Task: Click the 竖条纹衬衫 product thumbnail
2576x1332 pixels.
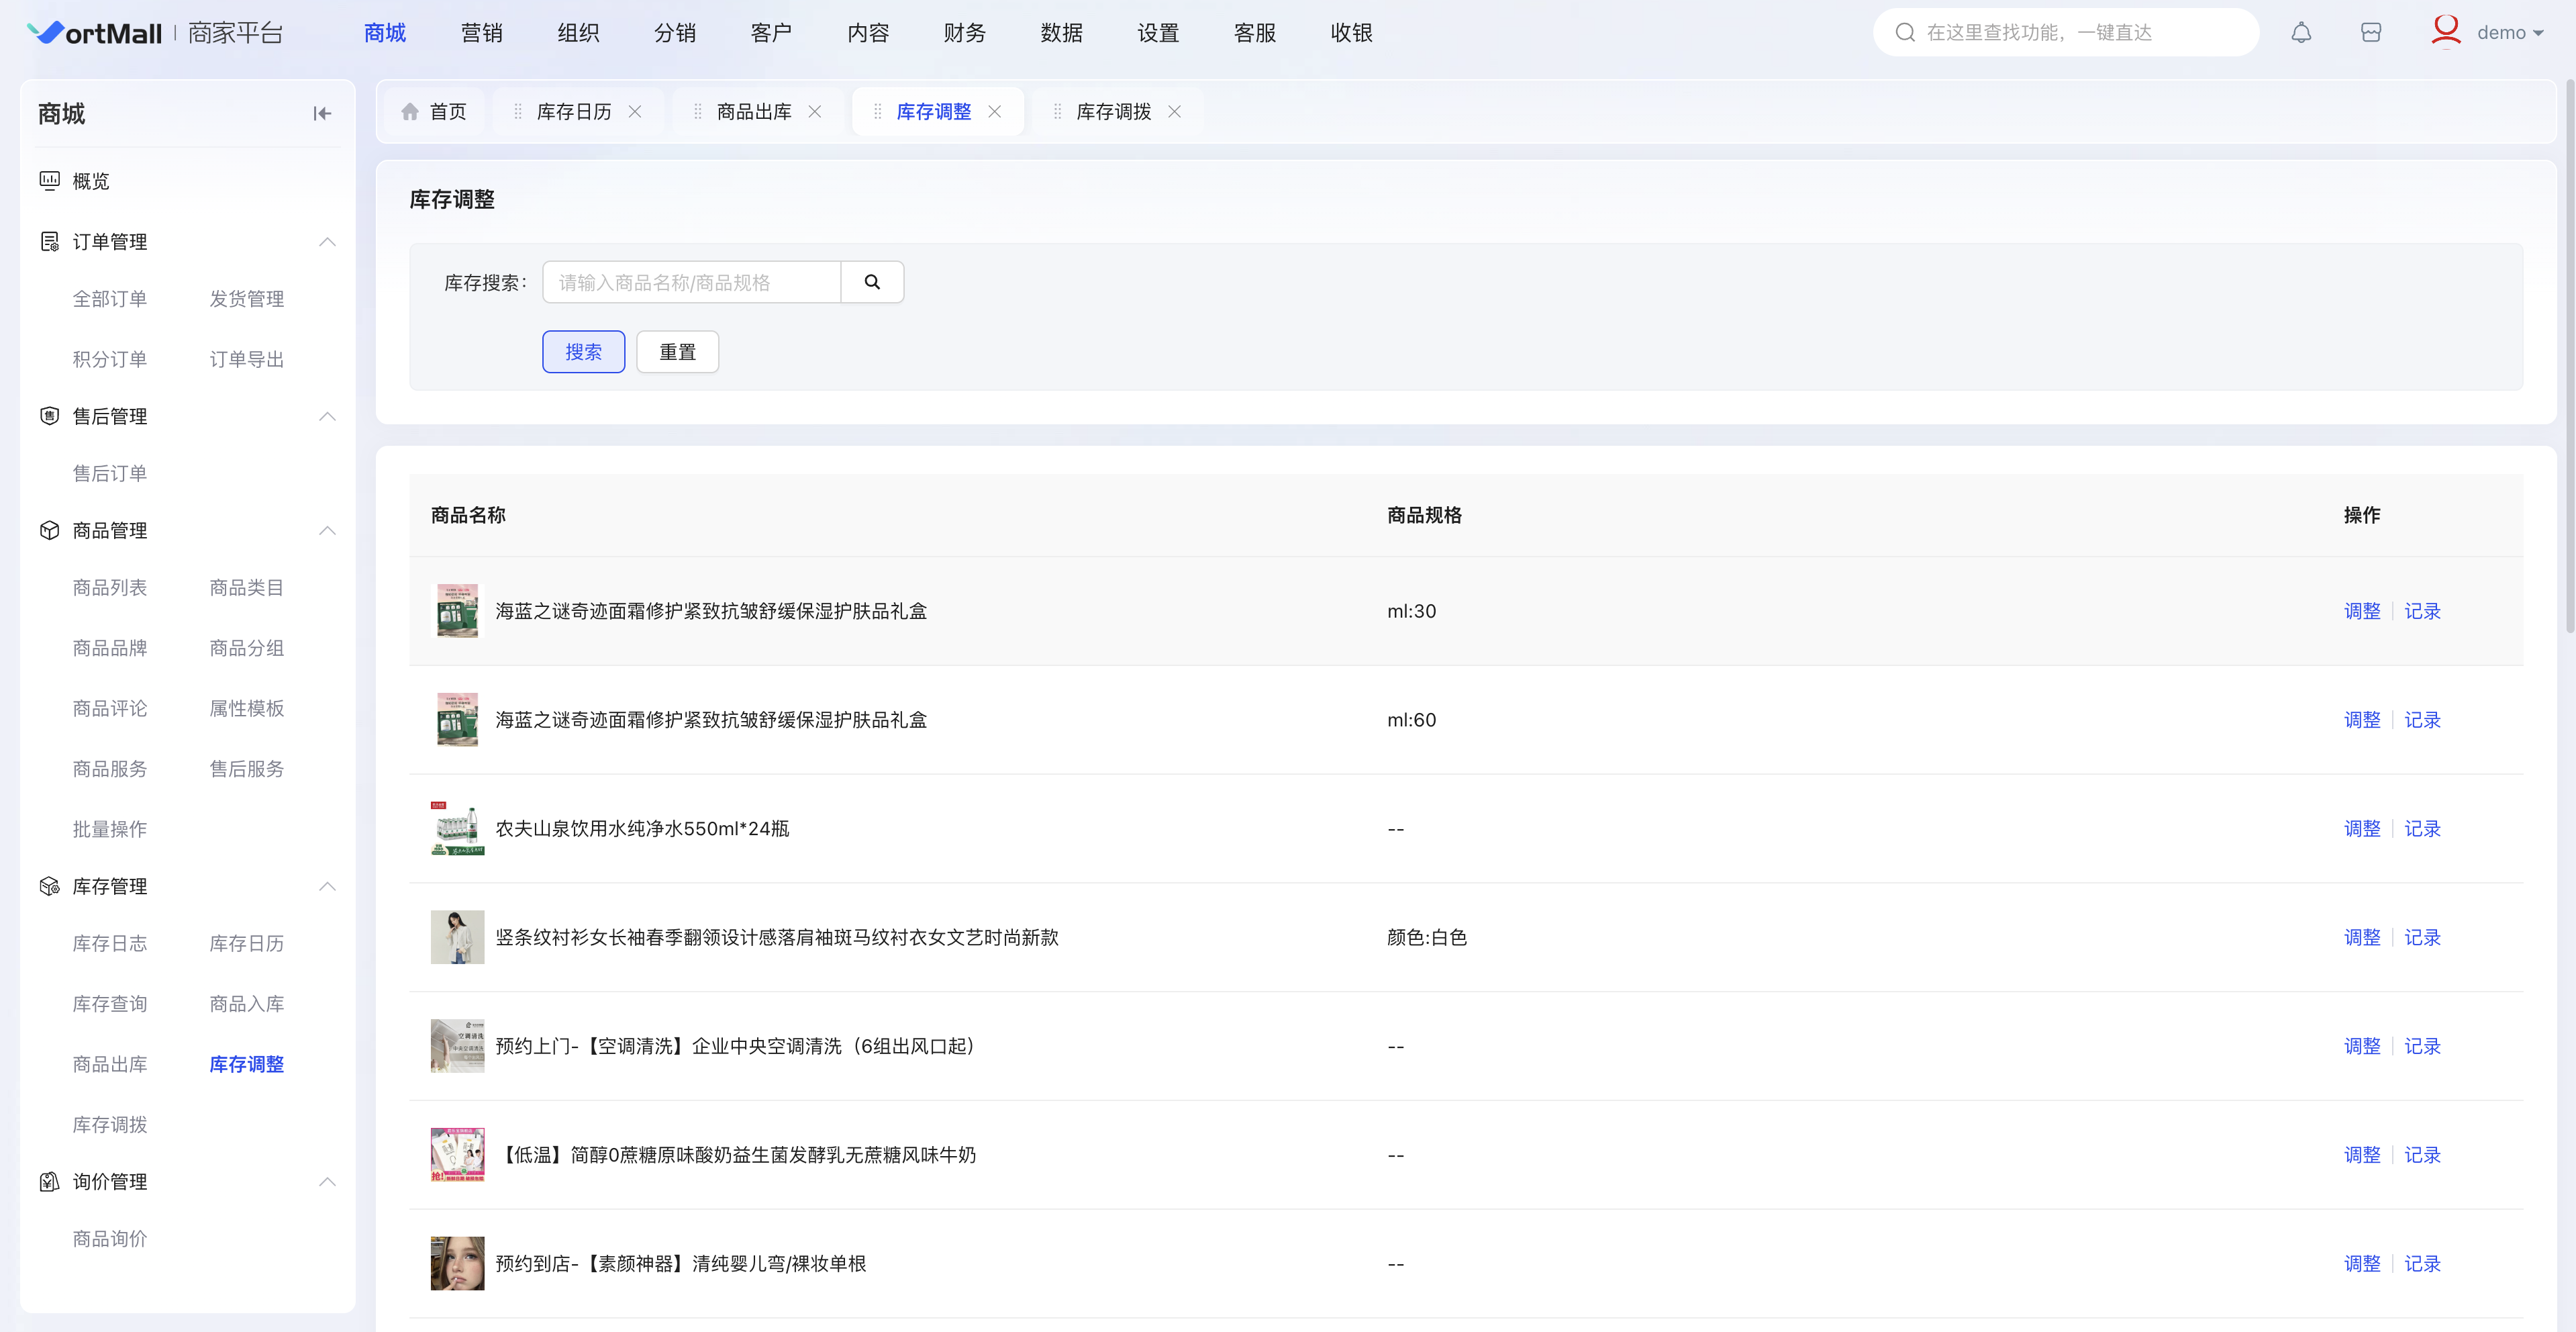Action: pyautogui.click(x=457, y=937)
